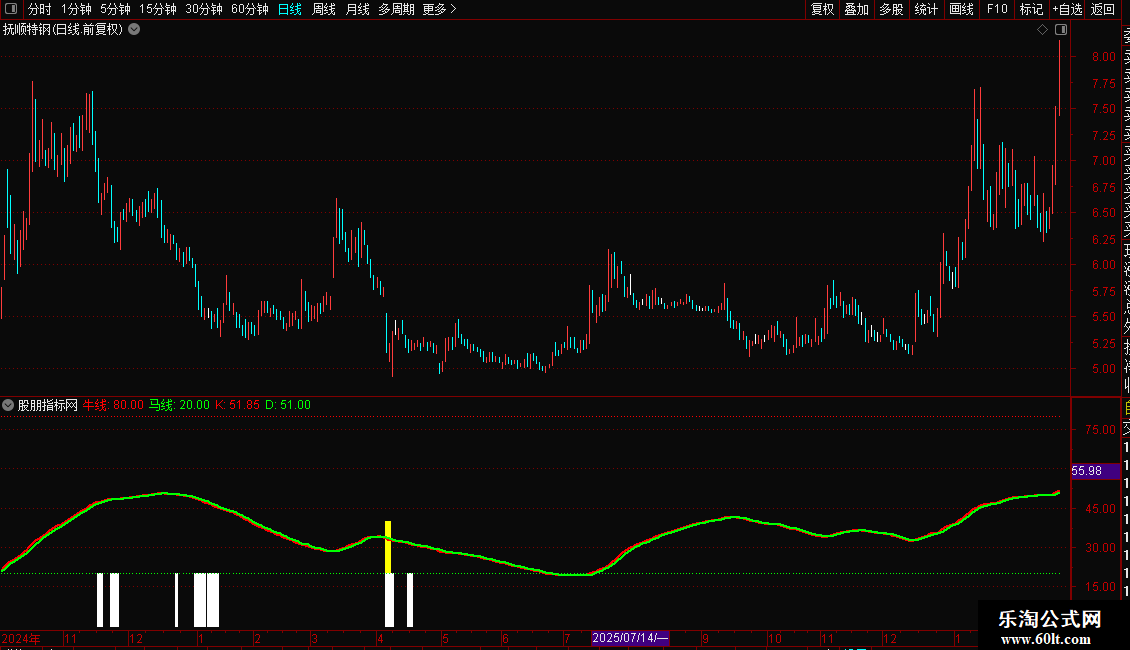
Task: Click the K: 51.85 indicator value
Action: click(x=237, y=405)
